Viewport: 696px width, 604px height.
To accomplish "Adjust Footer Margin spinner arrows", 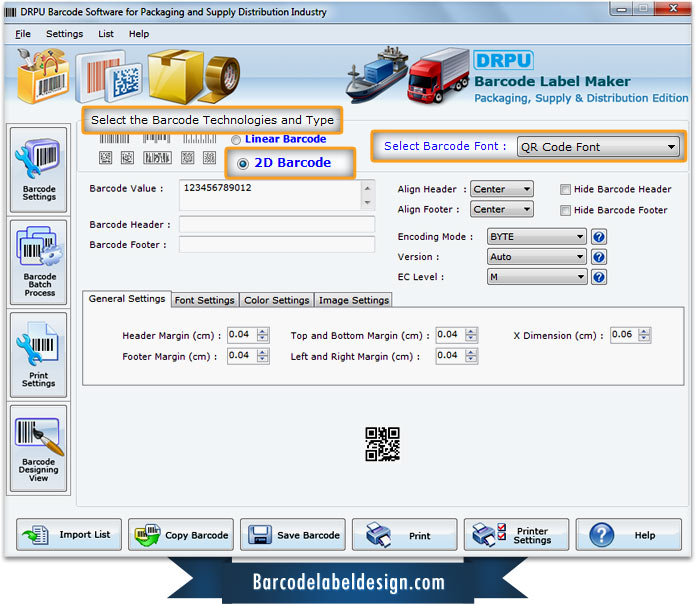I will click(x=263, y=355).
